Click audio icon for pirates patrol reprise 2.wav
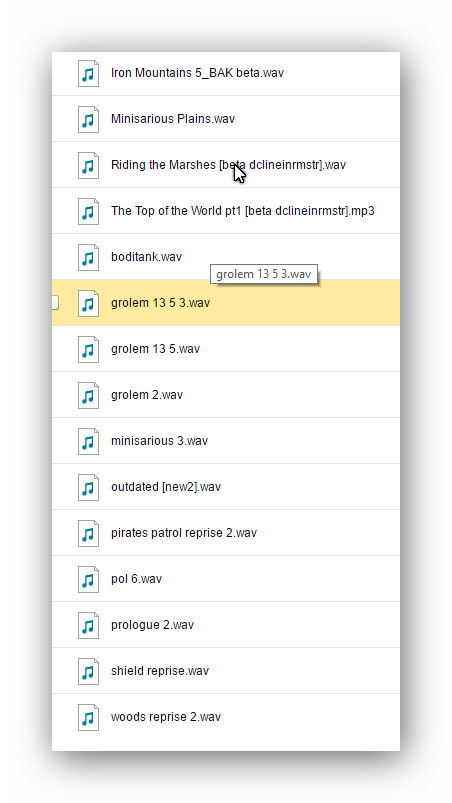 [x=88, y=533]
